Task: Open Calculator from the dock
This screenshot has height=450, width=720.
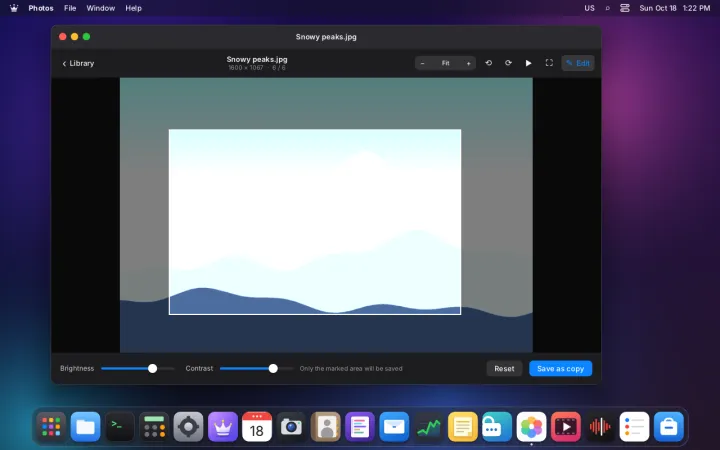Action: (154, 427)
